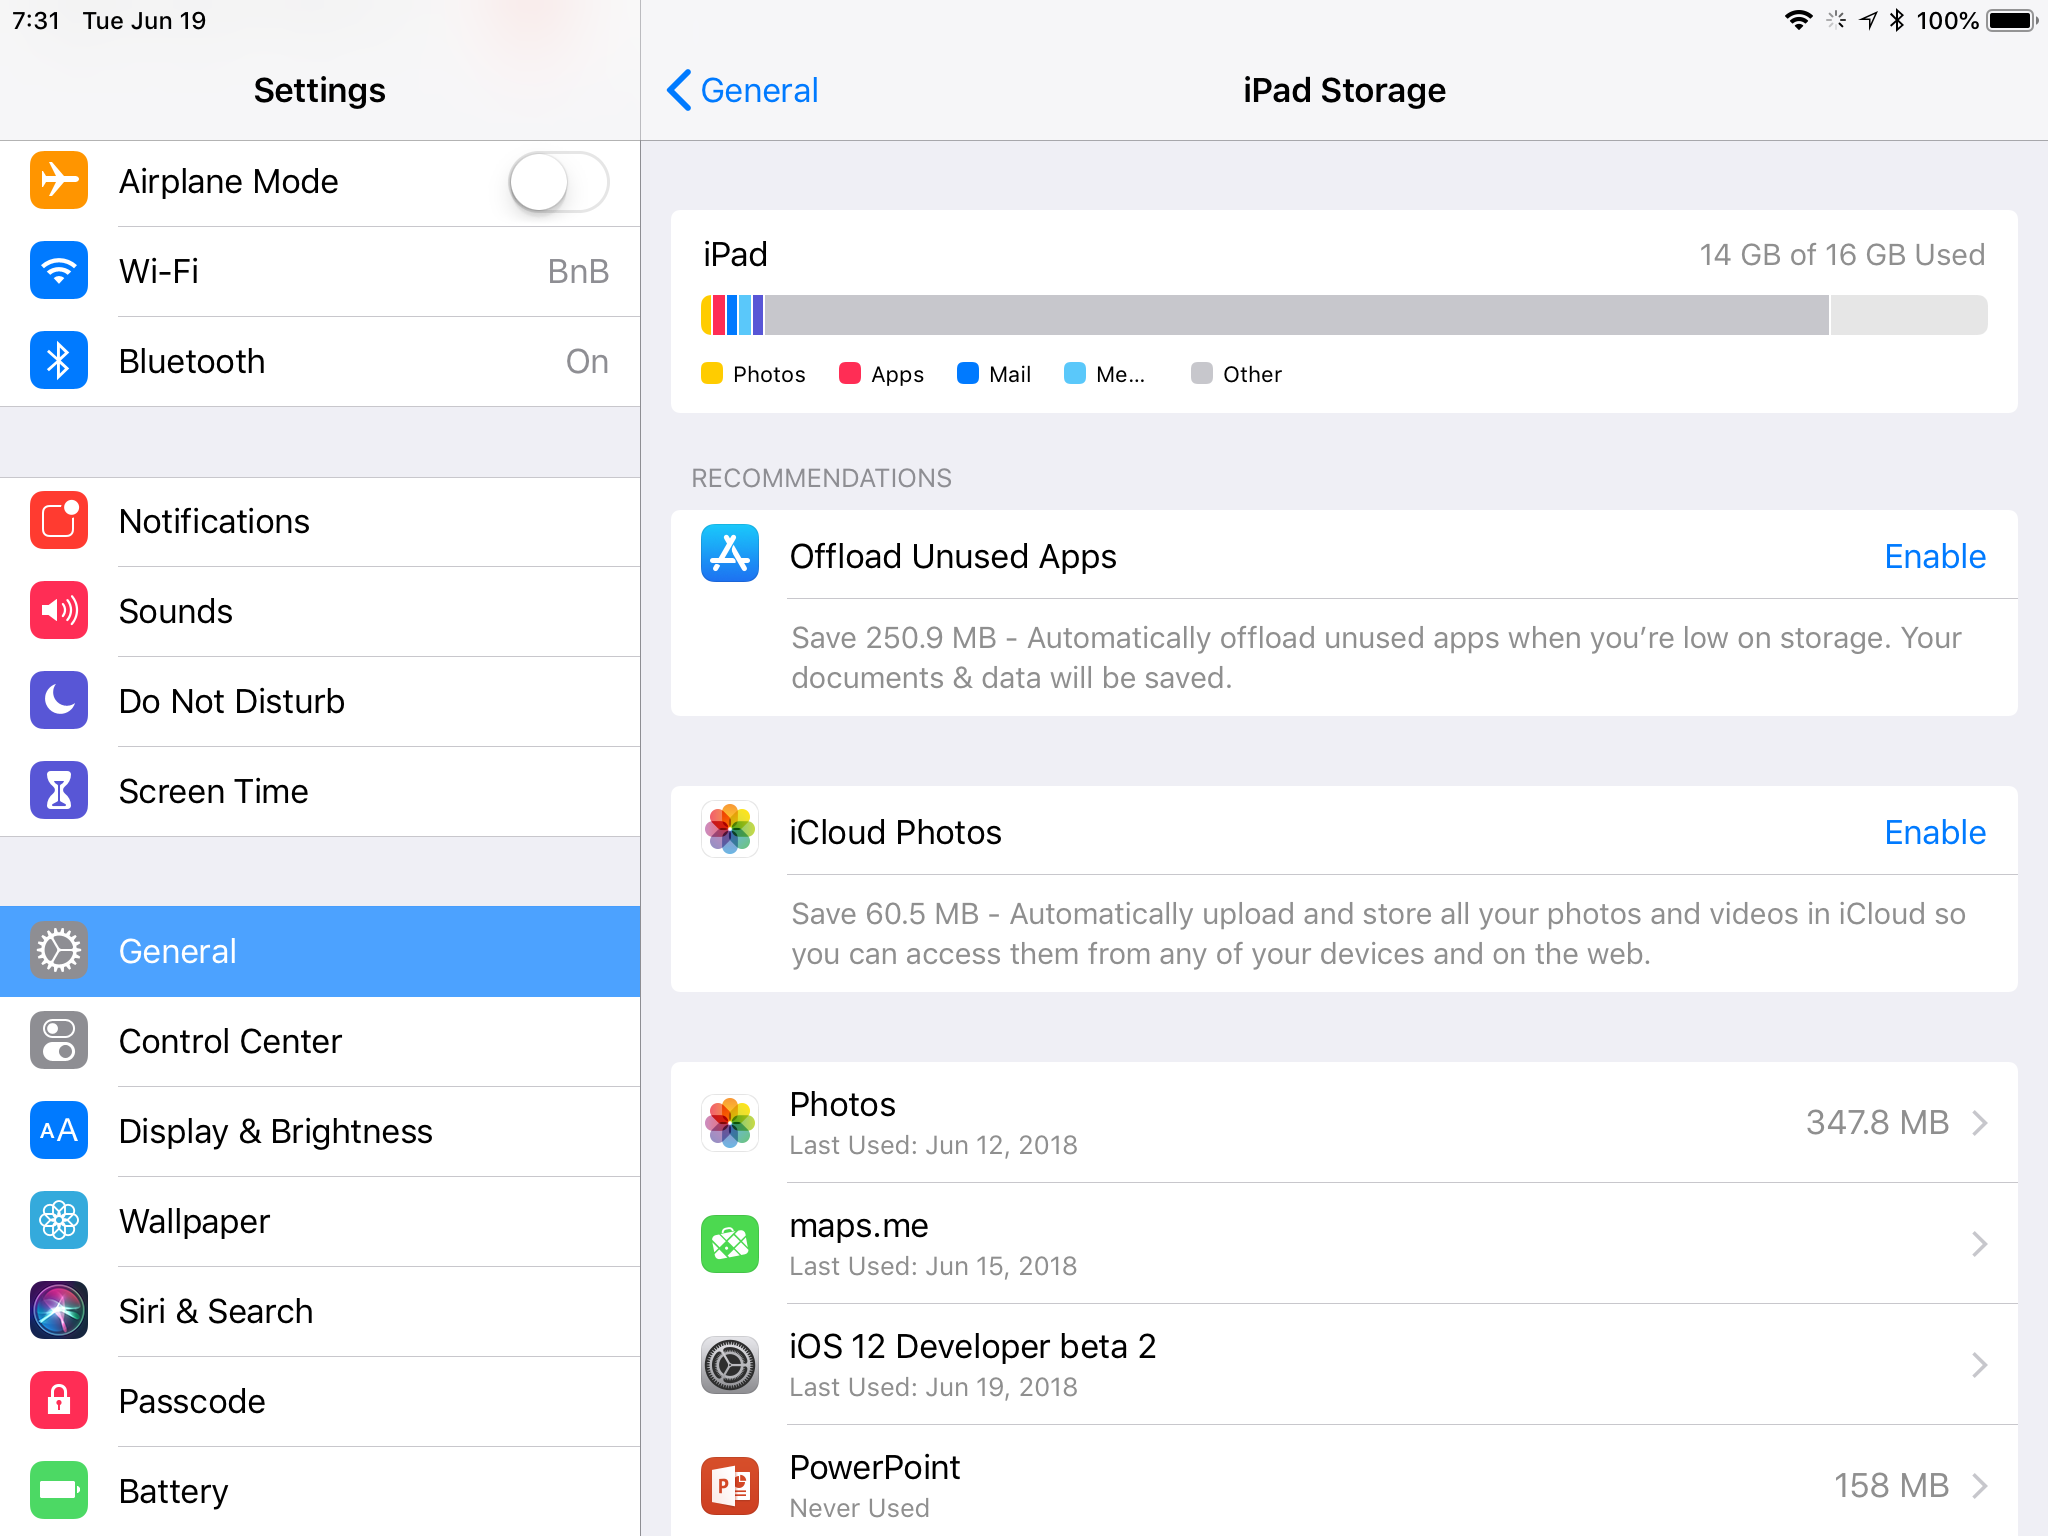Tap the maps.me green app icon
2048x1536 pixels.
[730, 1244]
